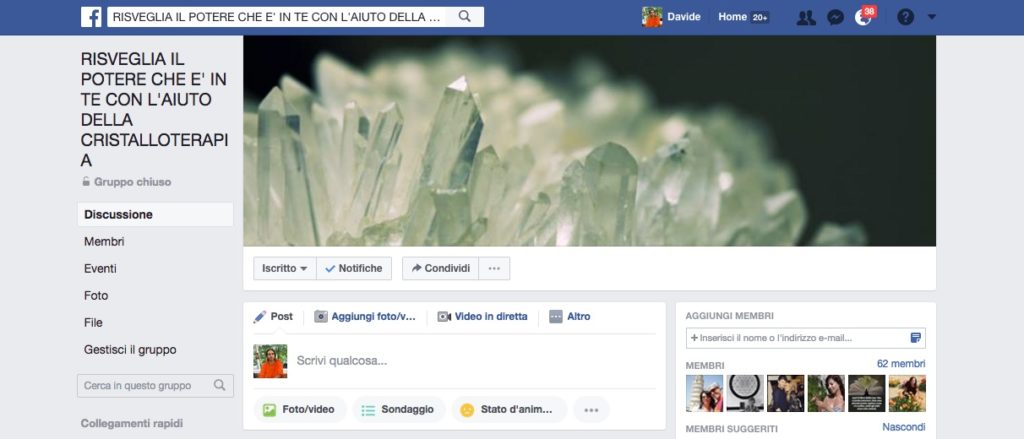This screenshot has height=439, width=1024.
Task: Click the composer profile picture
Action: (x=270, y=361)
